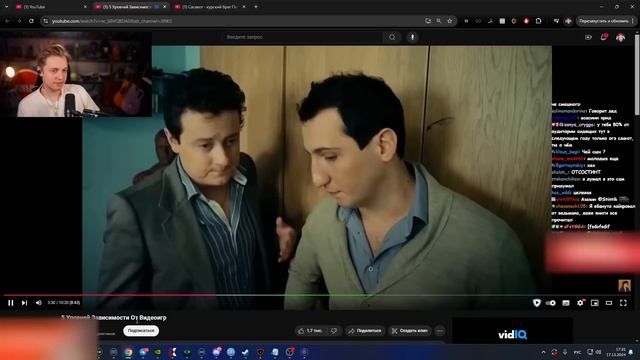640x360 pixels.
Task: Dislike the video with thumbs down
Action: pos(334,331)
